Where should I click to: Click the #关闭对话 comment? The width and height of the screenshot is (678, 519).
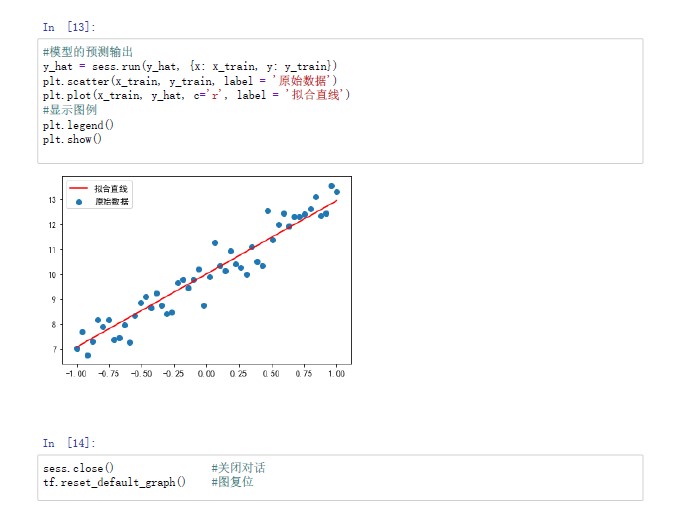pyautogui.click(x=238, y=468)
